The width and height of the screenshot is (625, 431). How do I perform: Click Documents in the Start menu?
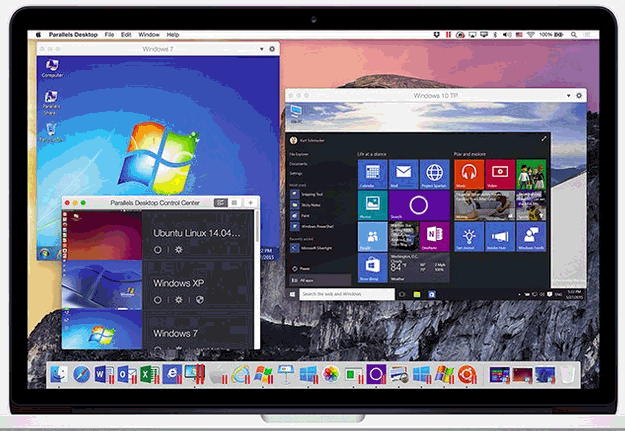coord(298,164)
